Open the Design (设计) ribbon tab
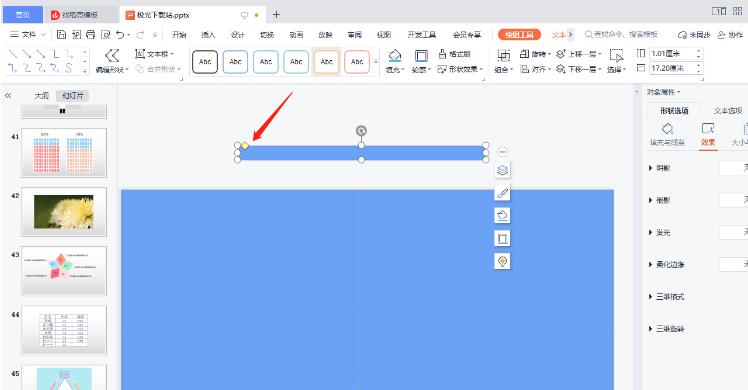This screenshot has width=748, height=390. tap(238, 34)
